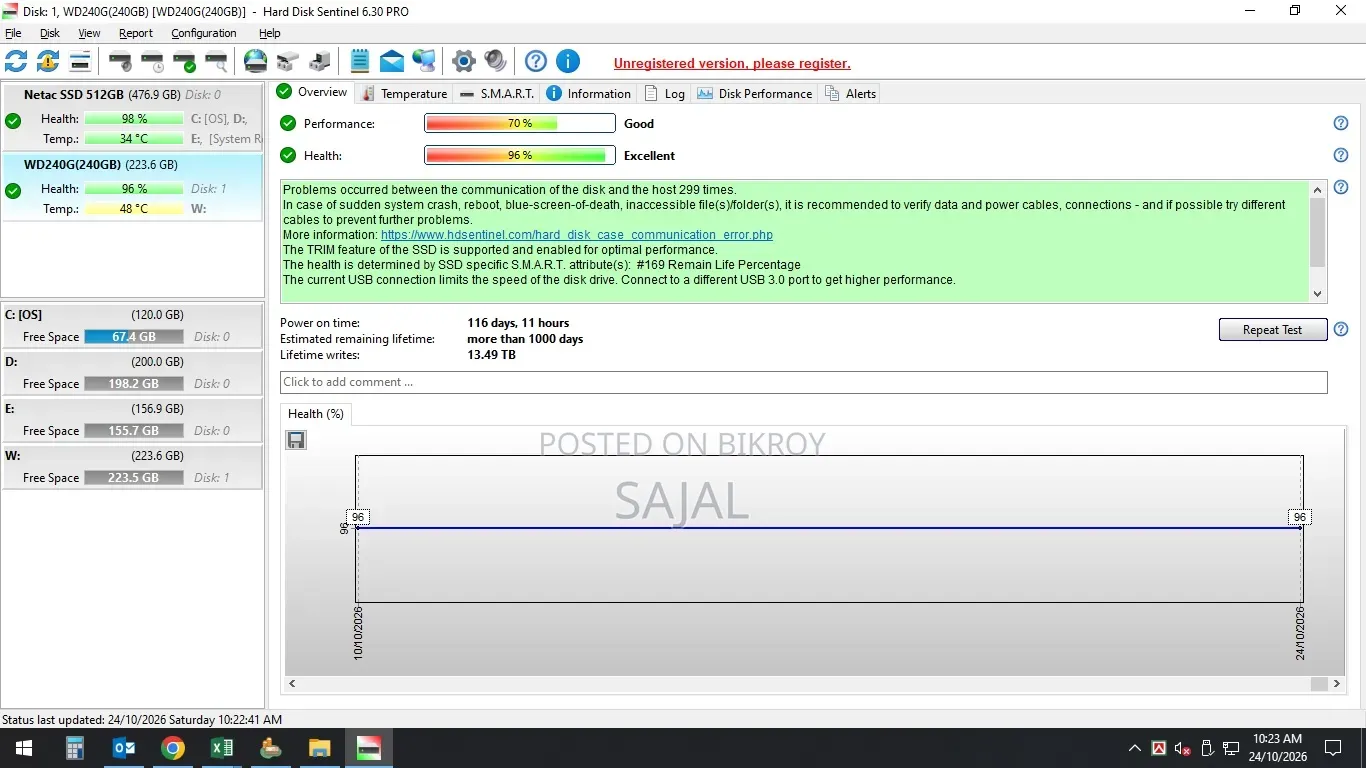
Task: Open the Disk menu
Action: pos(50,33)
